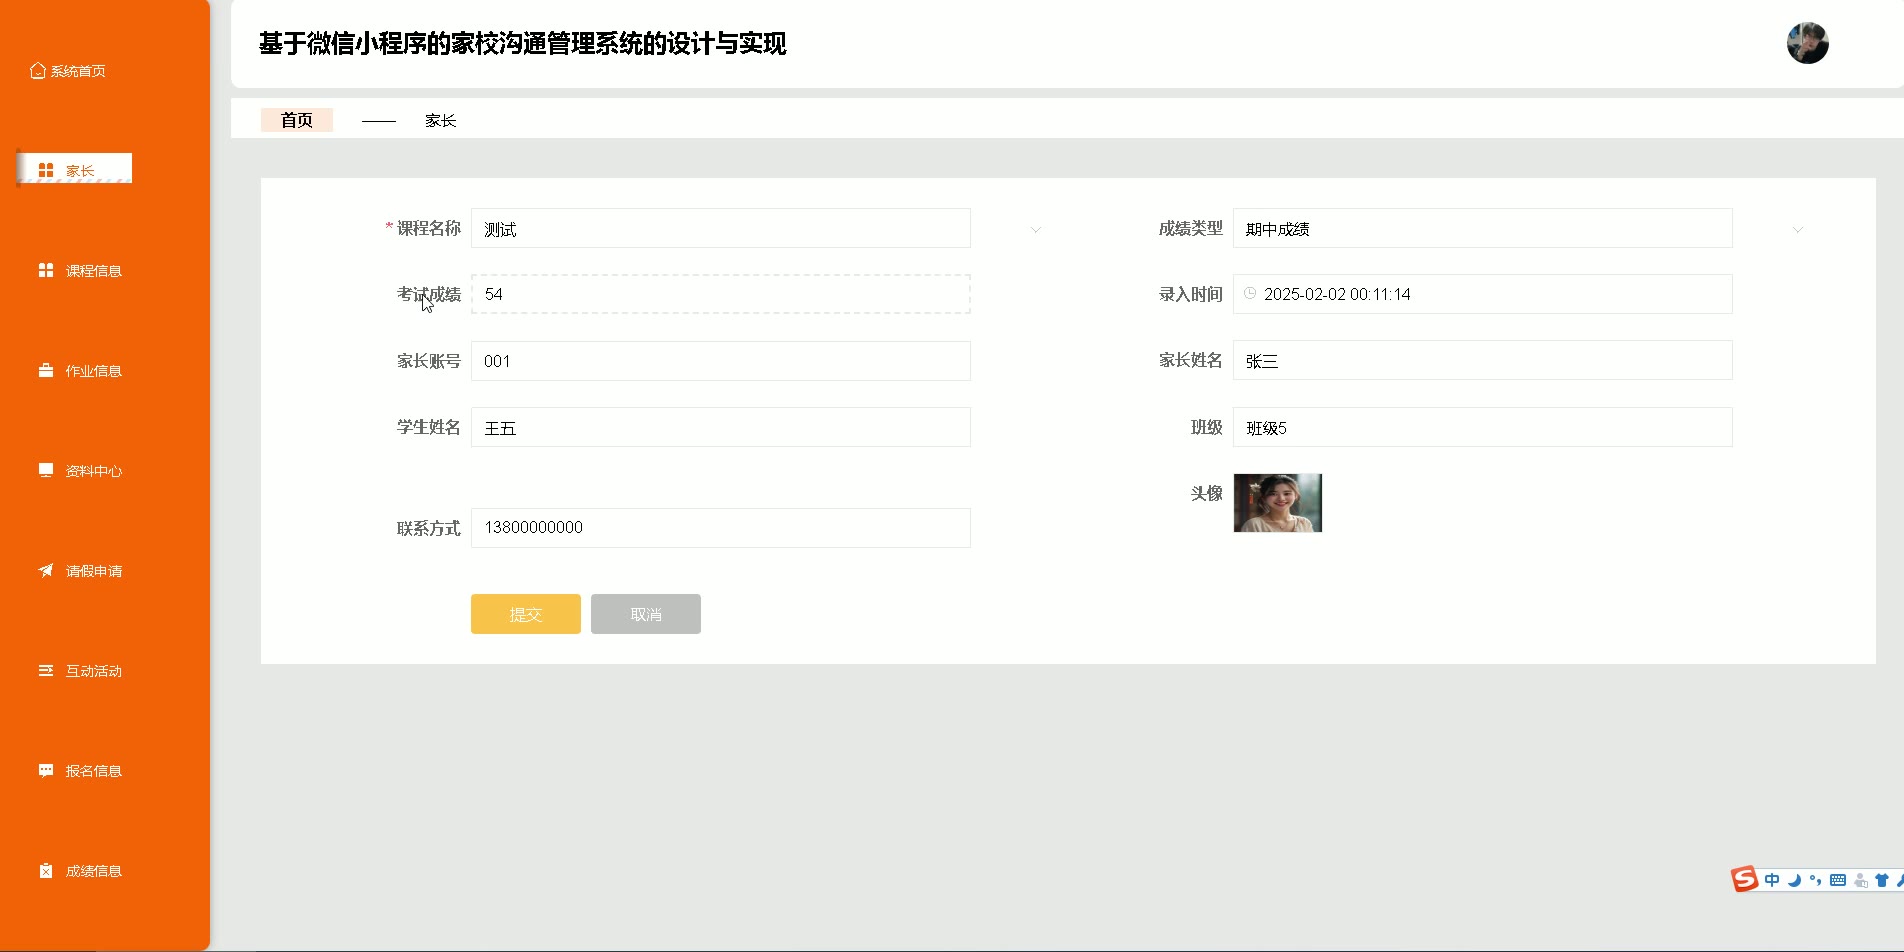Open 请假申请 paper plane icon
This screenshot has height=952, width=1904.
click(46, 571)
